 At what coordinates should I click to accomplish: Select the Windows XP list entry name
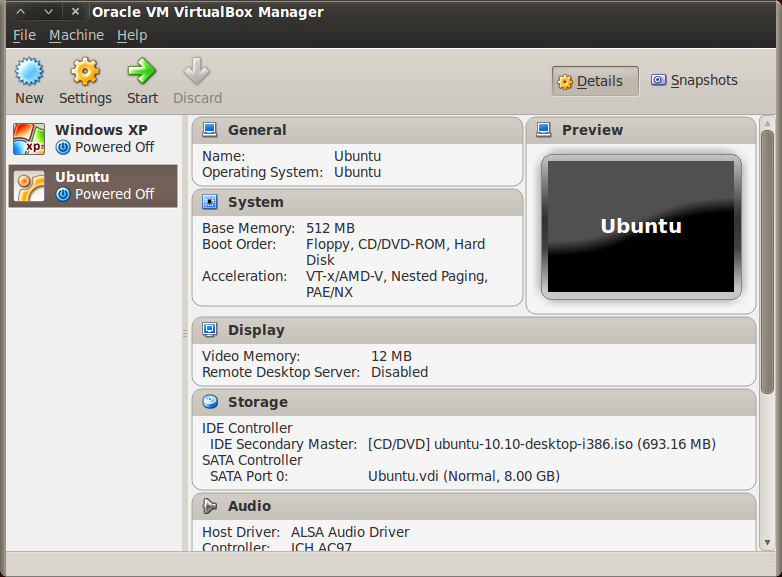[x=101, y=130]
